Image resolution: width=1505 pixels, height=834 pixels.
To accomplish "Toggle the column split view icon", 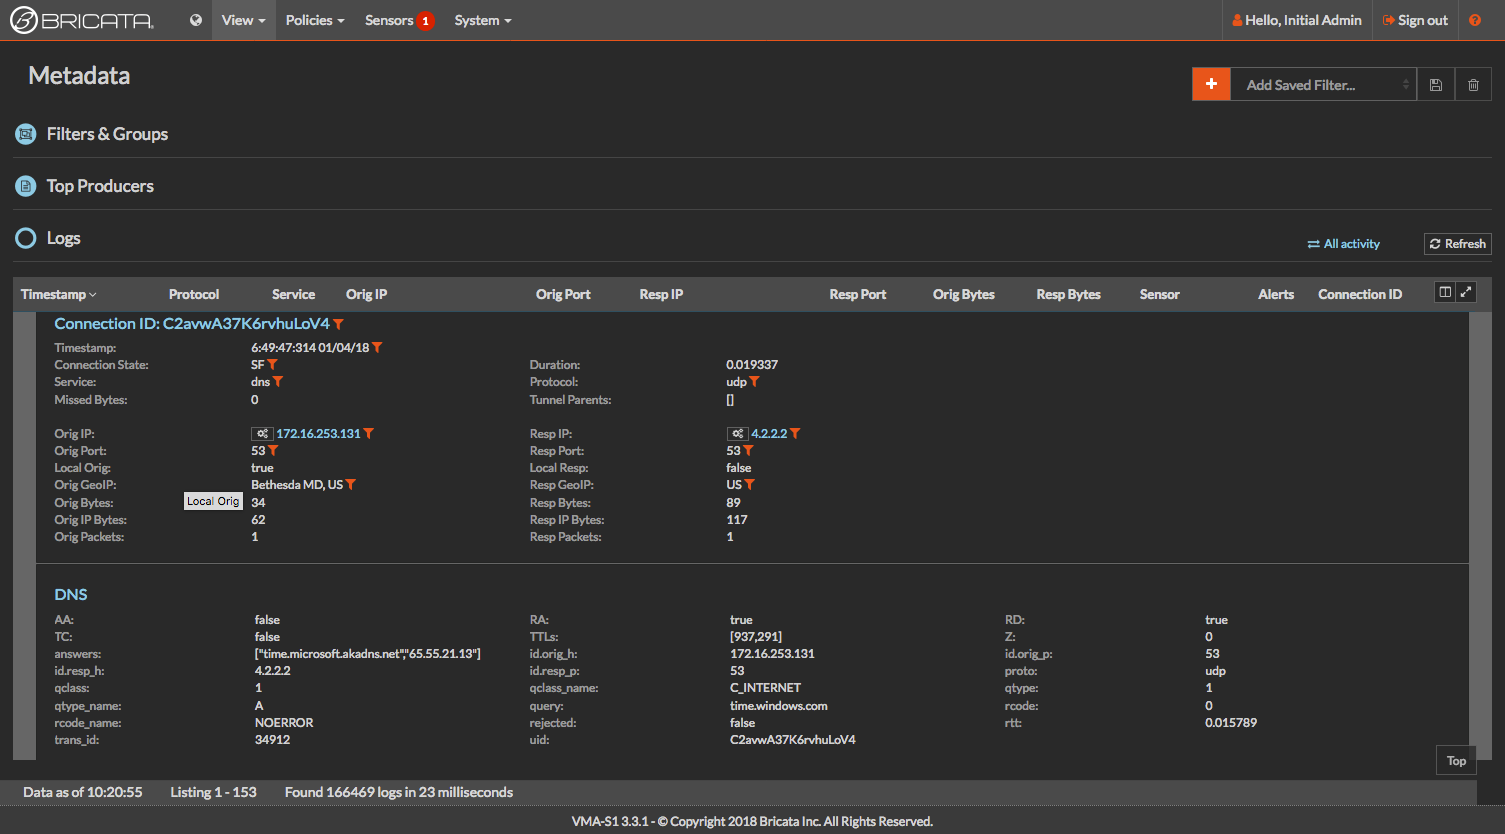I will (1444, 292).
